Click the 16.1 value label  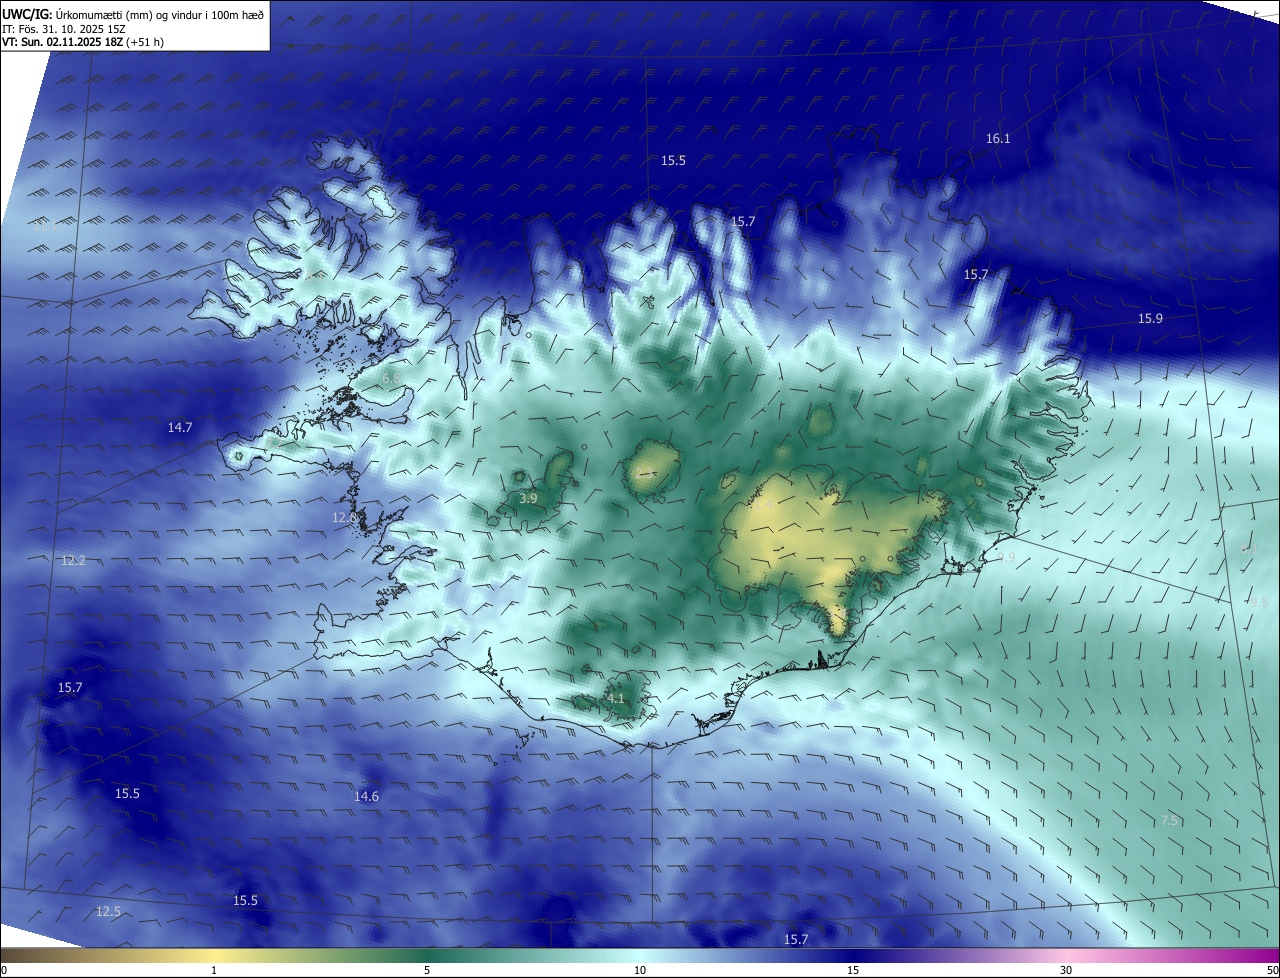coord(998,139)
